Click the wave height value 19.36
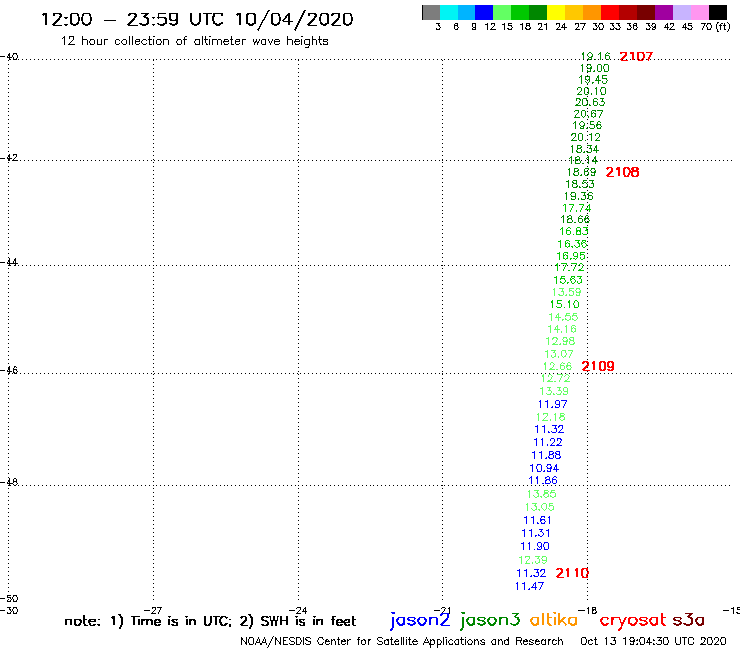 [x=579, y=196]
